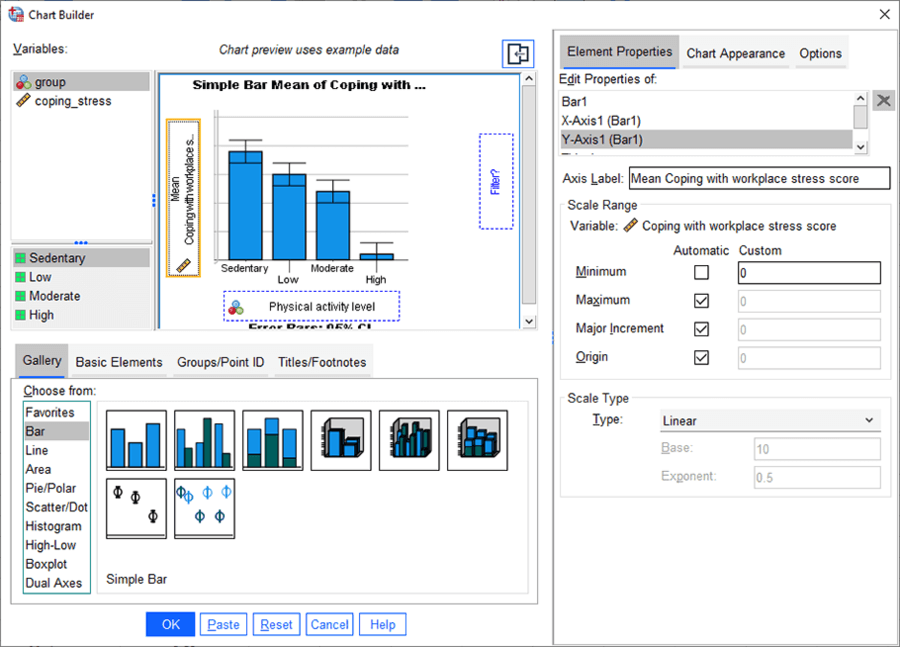Open the Titles/Footnotes tab
The image size is (900, 647).
pyautogui.click(x=321, y=362)
